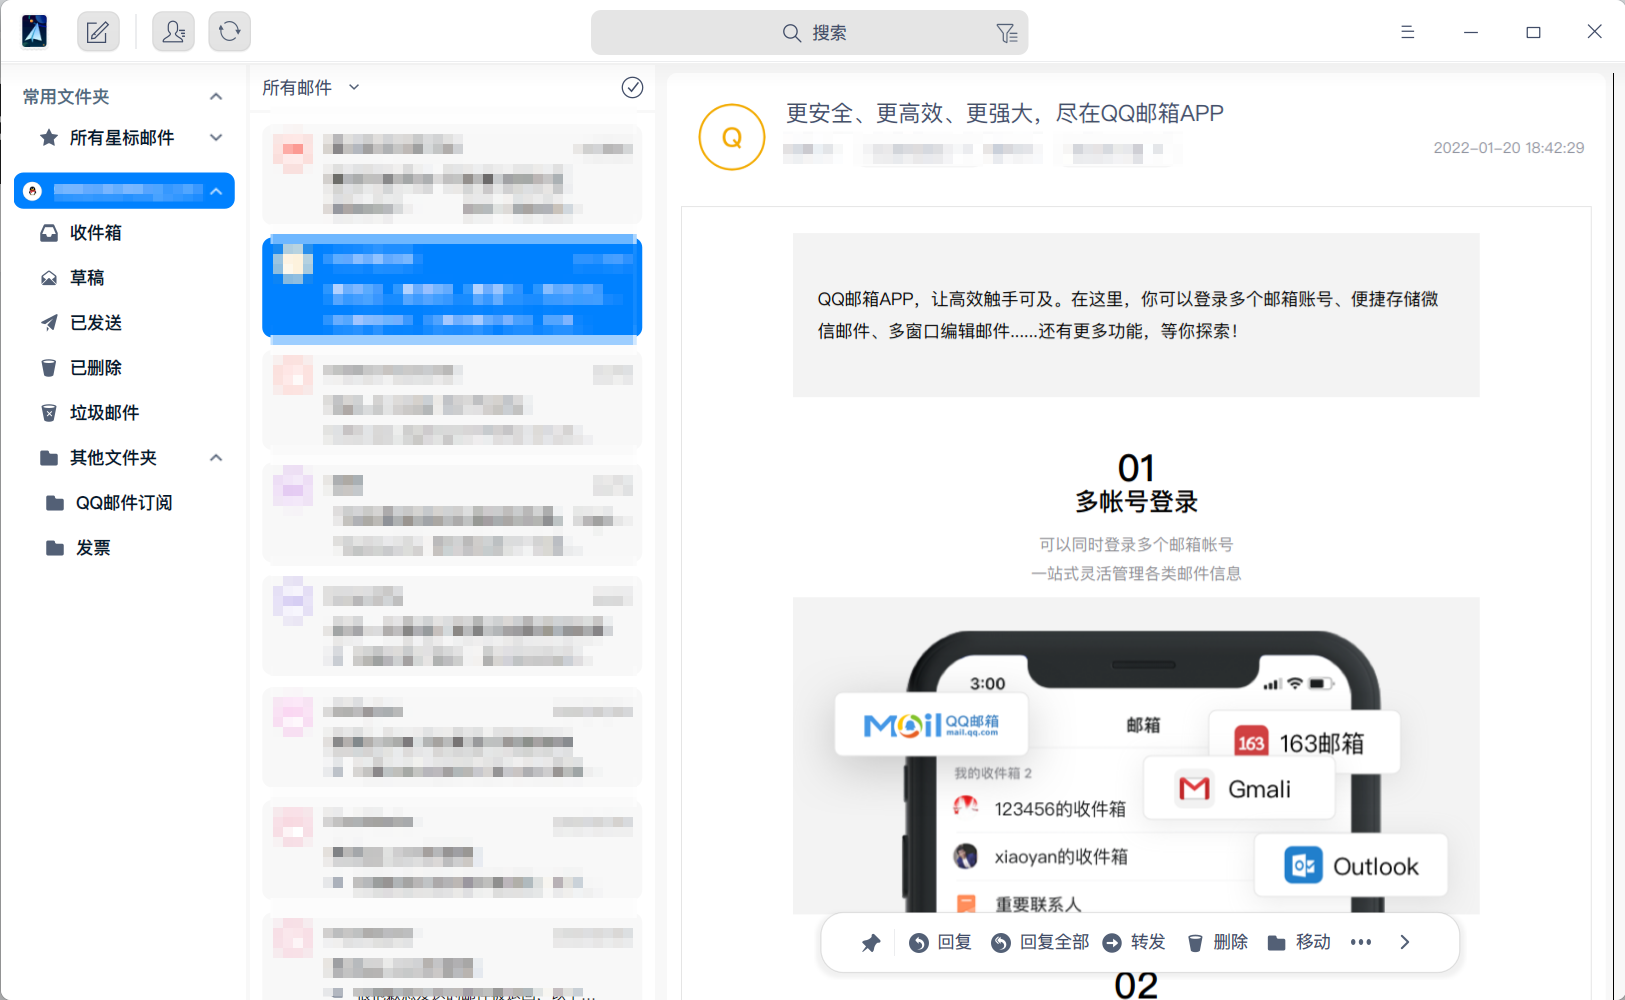Enable multi-select with the circle check icon

click(632, 87)
